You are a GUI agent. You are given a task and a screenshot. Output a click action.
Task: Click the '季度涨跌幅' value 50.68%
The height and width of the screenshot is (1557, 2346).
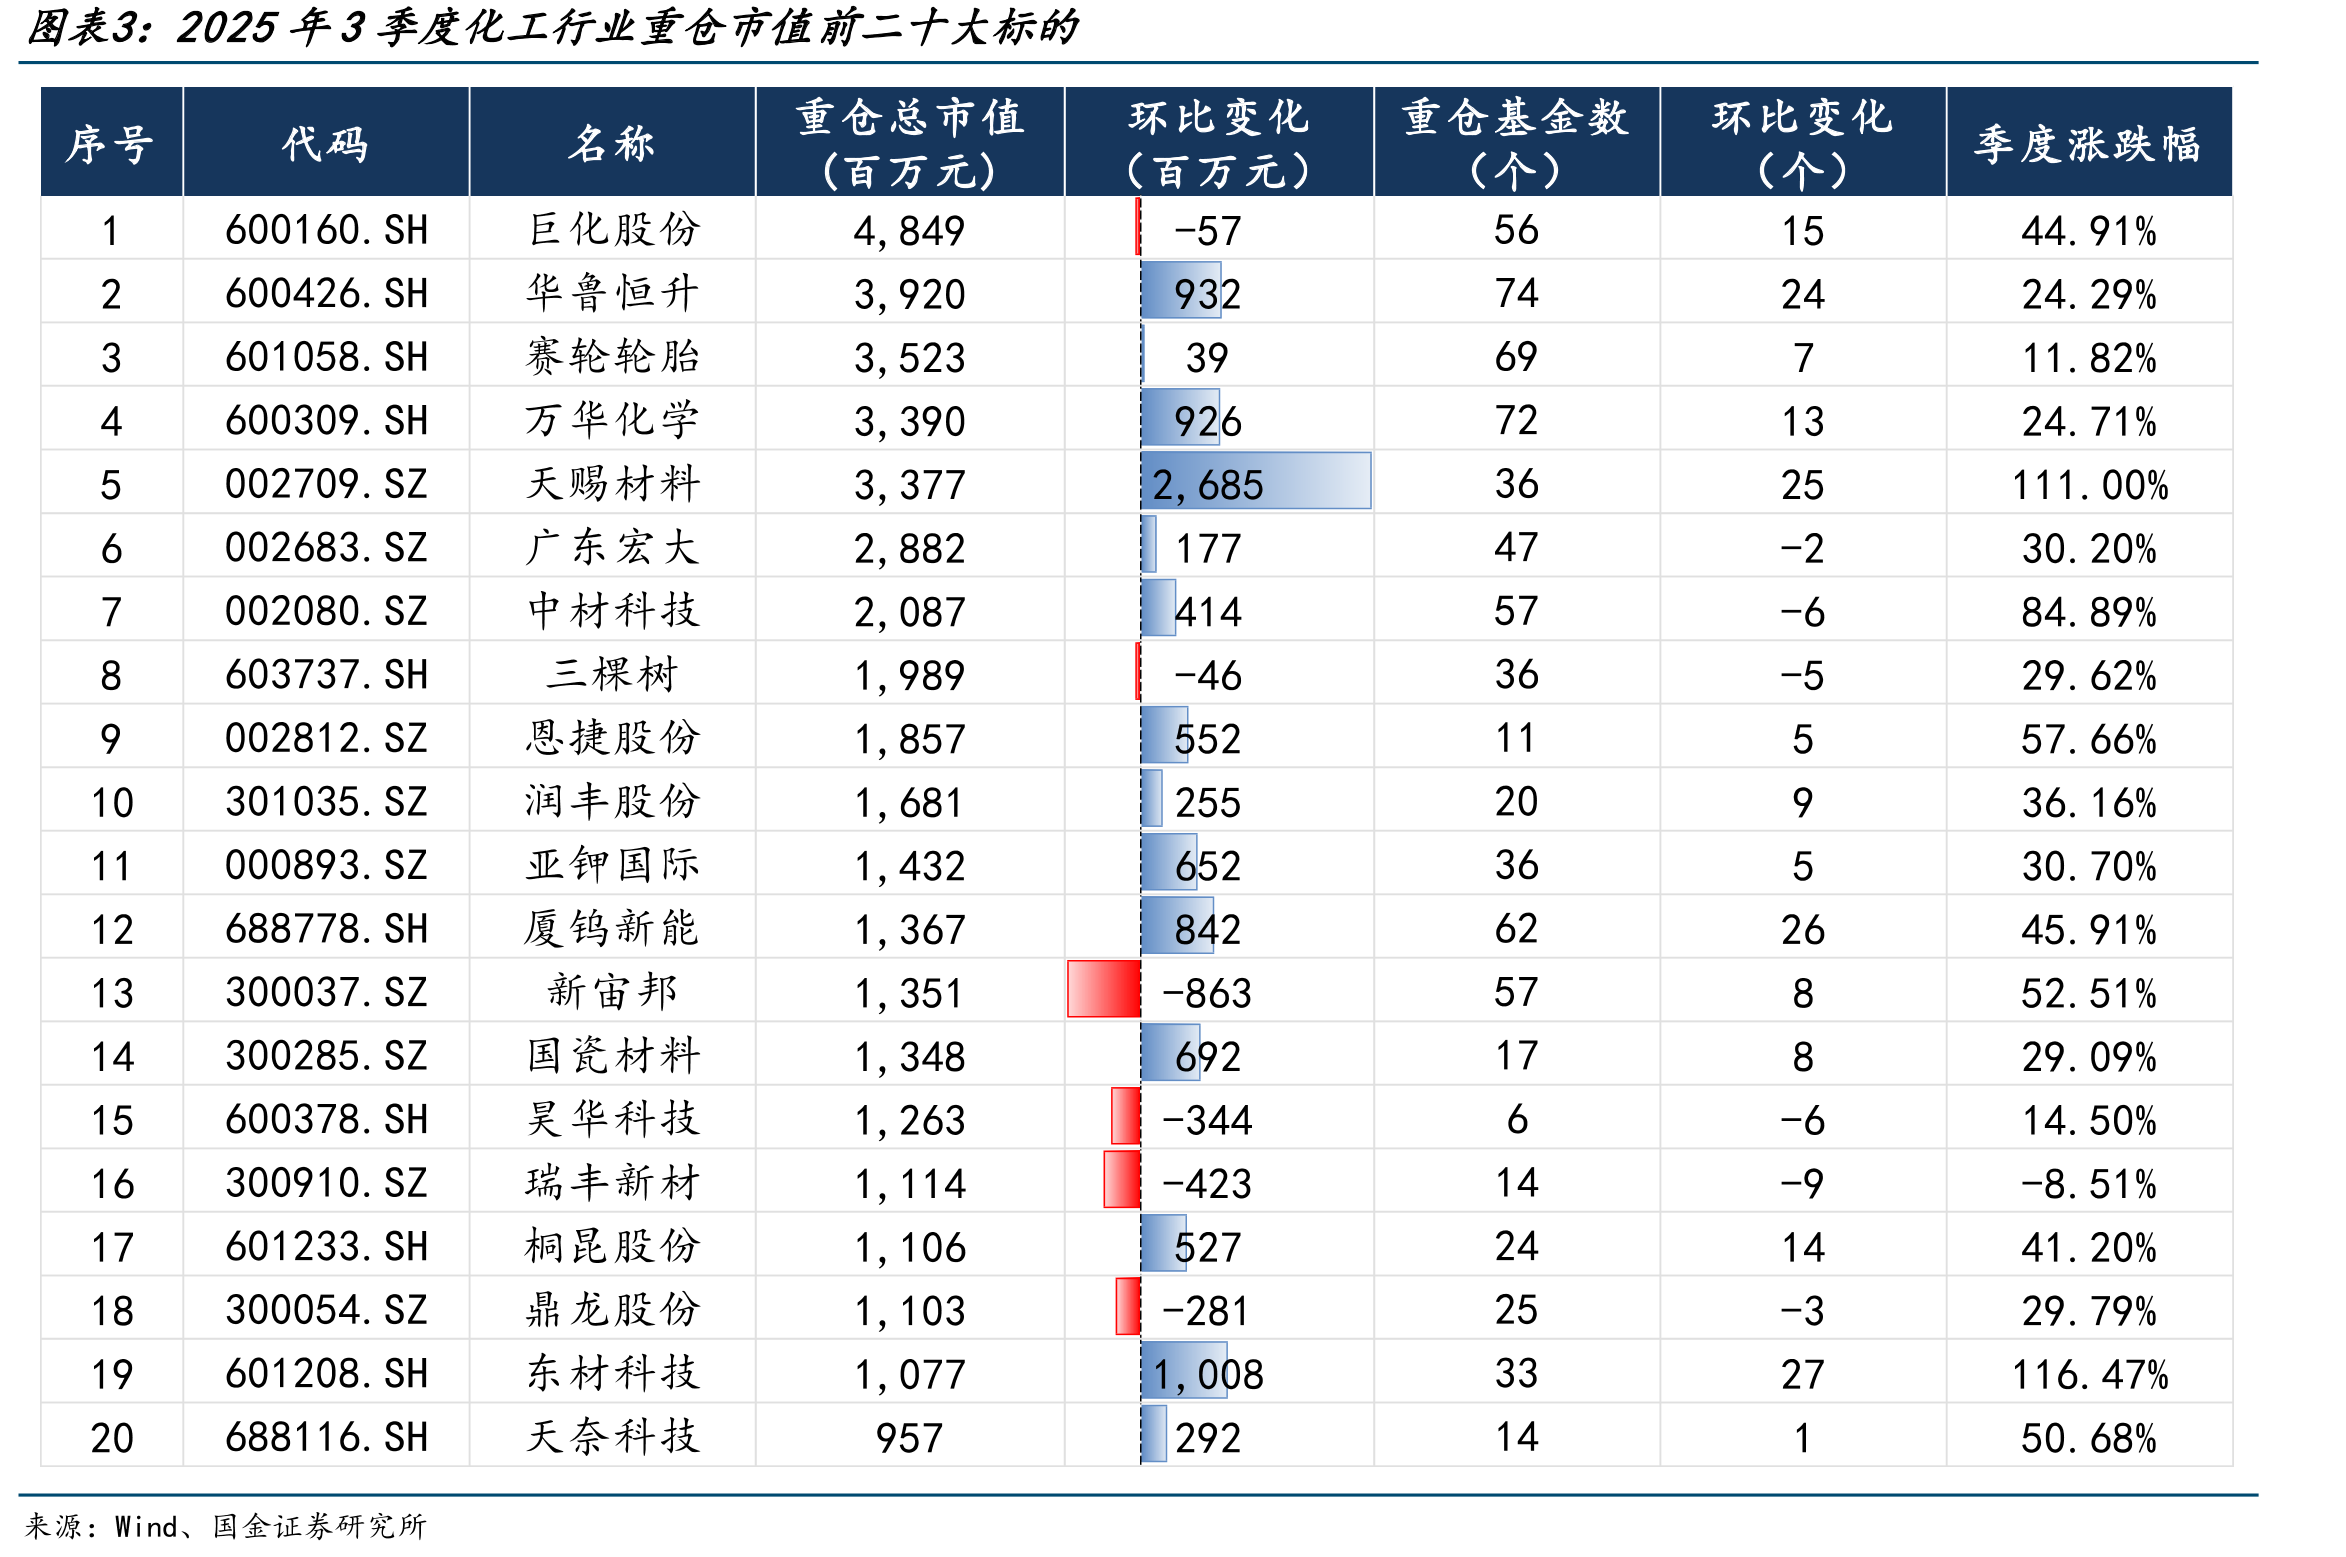pos(2089,1438)
